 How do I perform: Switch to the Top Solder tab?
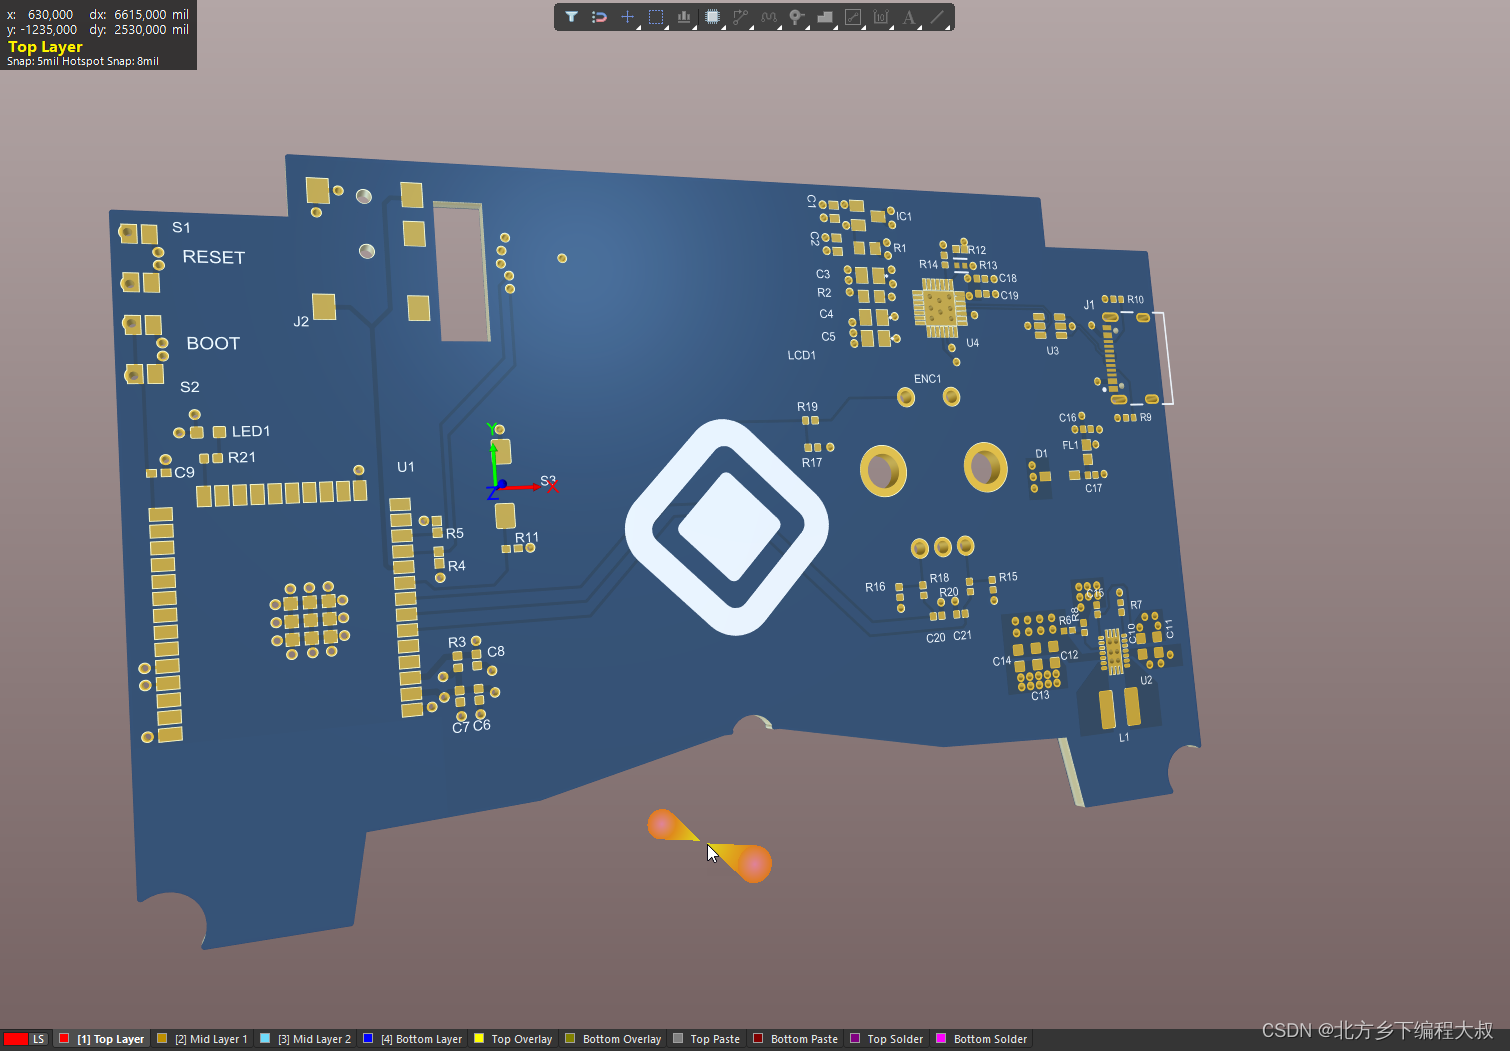pos(887,1039)
